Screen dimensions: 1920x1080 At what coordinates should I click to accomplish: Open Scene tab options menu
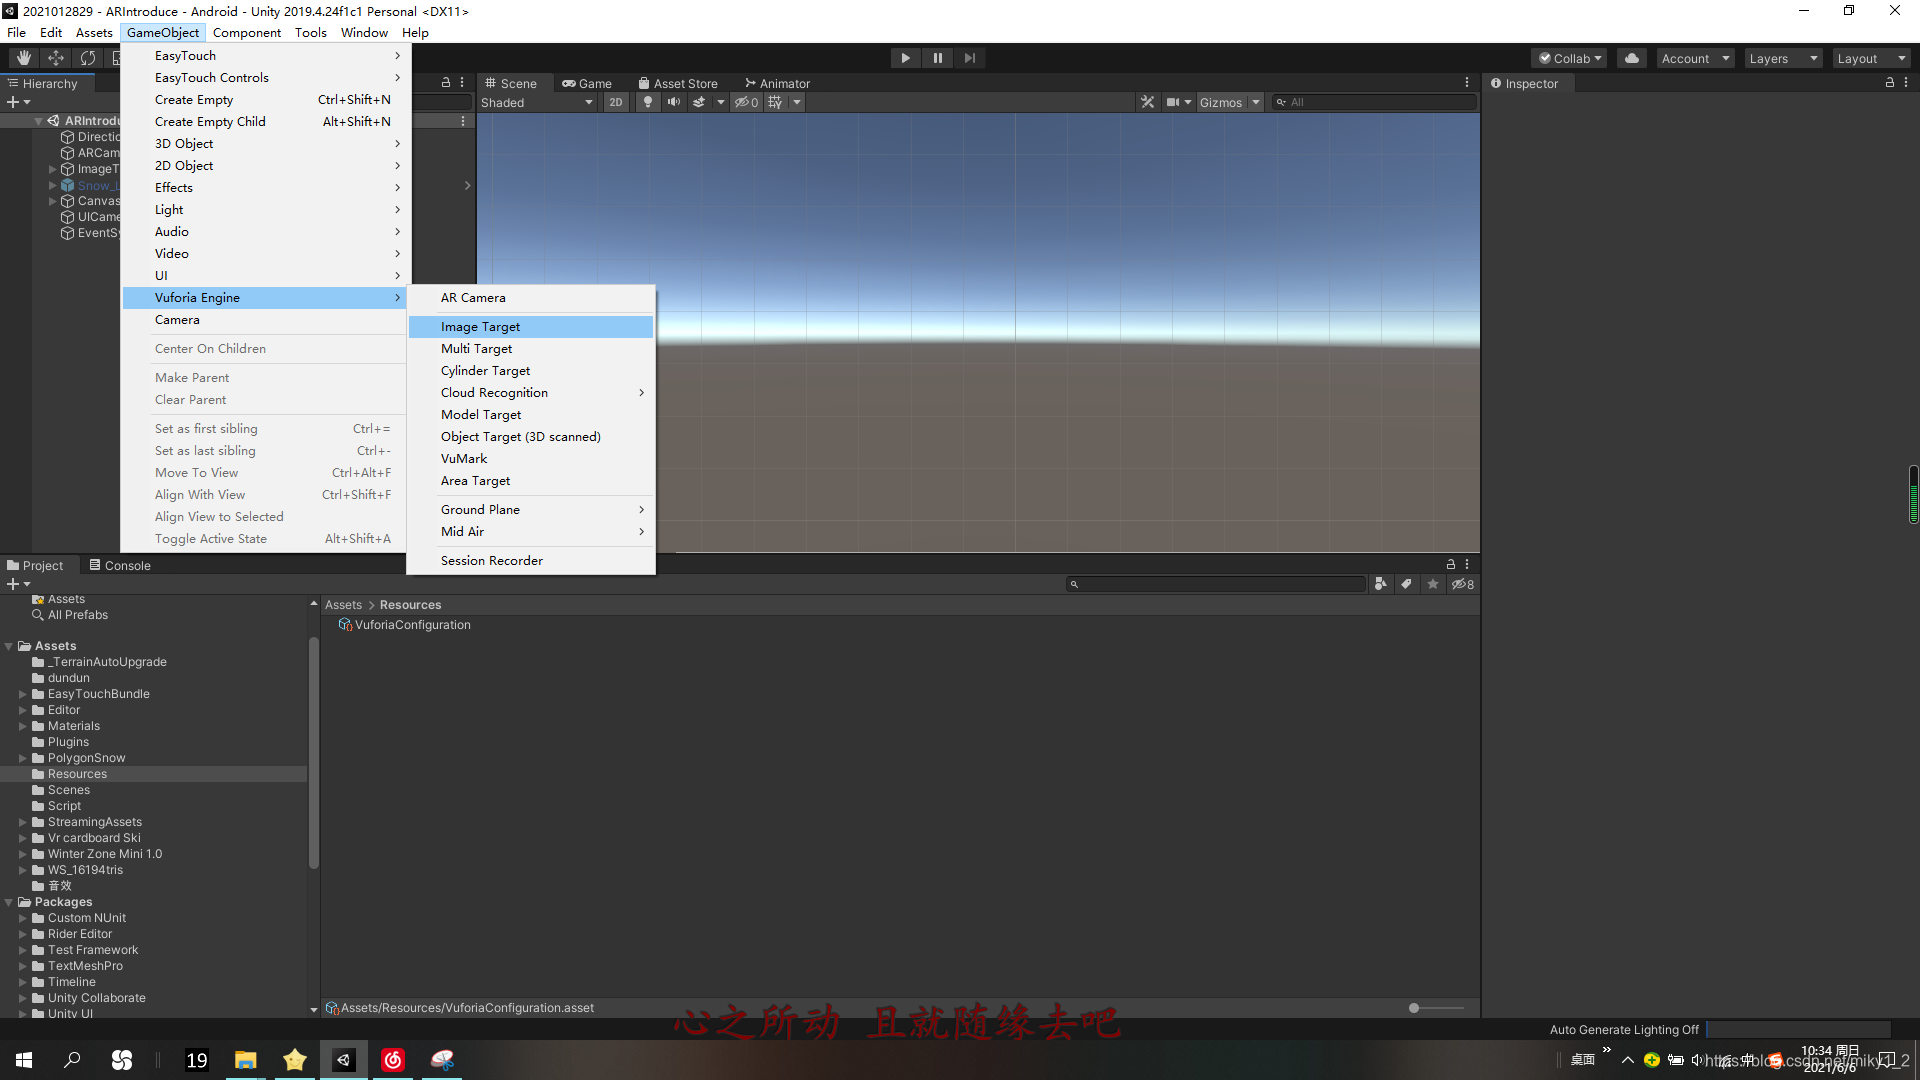point(1467,83)
